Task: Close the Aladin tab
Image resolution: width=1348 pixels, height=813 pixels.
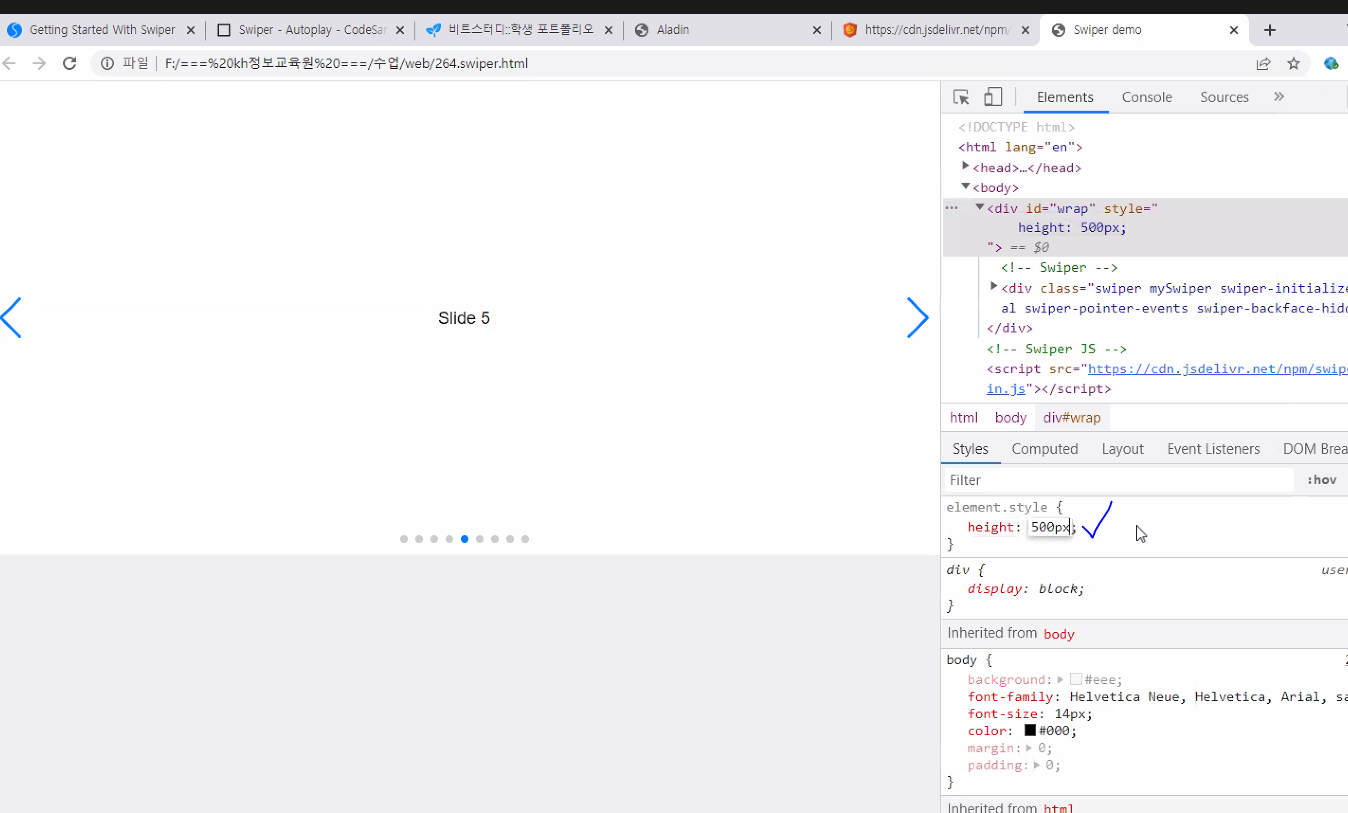Action: pos(817,30)
